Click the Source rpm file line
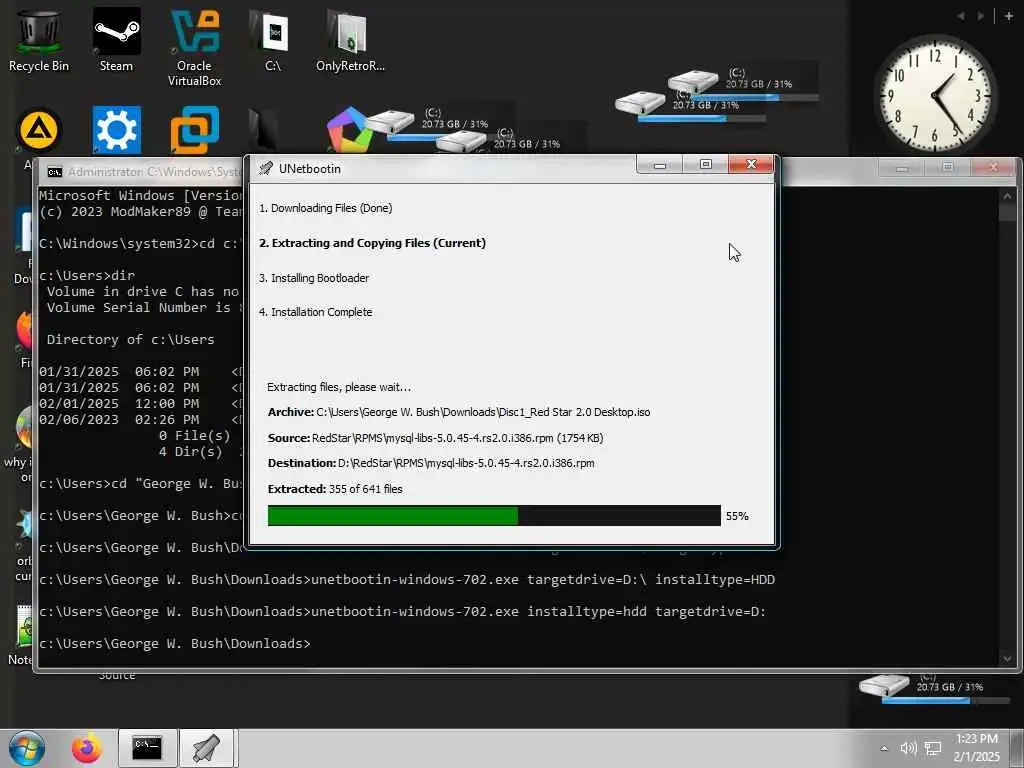The width and height of the screenshot is (1024, 768). click(436, 438)
